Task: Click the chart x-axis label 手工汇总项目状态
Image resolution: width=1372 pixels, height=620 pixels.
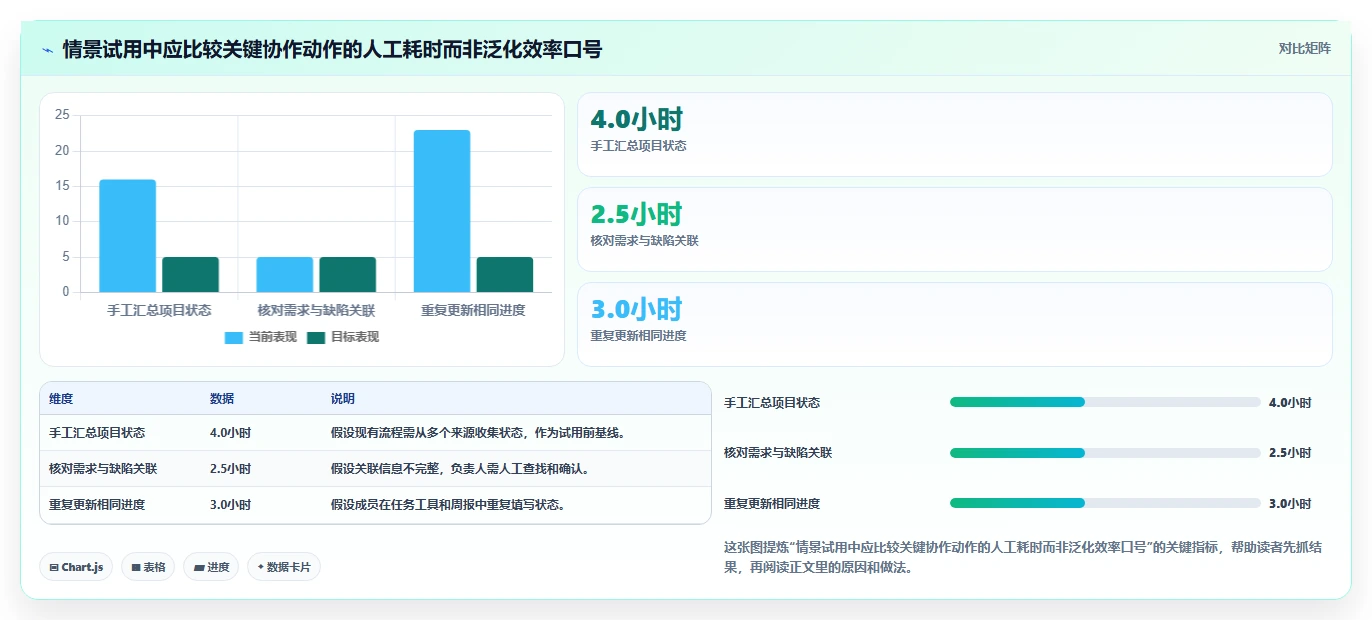Action: (159, 310)
